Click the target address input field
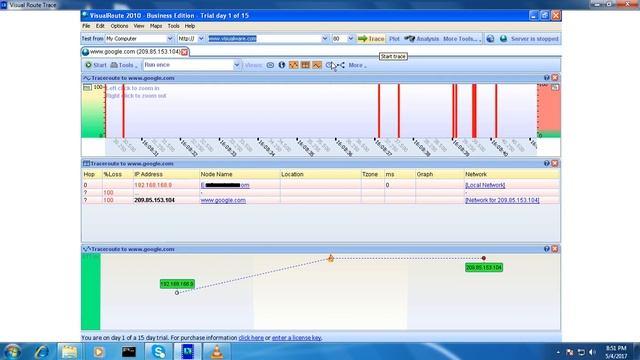Screen dimensions: 640x360 (x=264, y=39)
